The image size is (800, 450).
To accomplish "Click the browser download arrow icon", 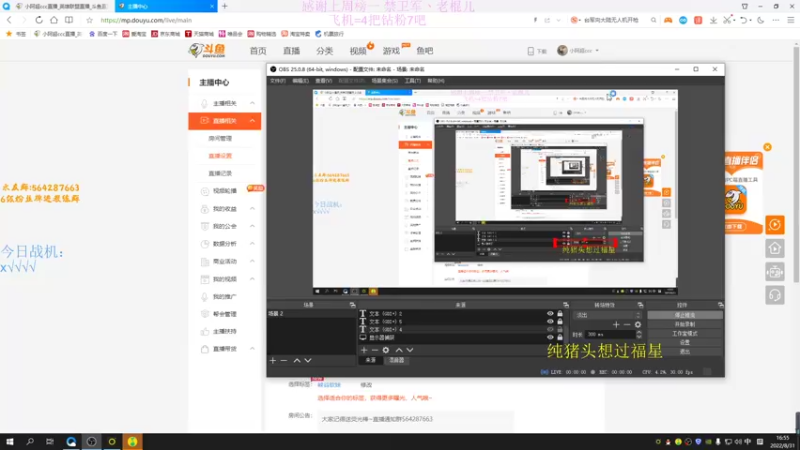I will click(713, 20).
